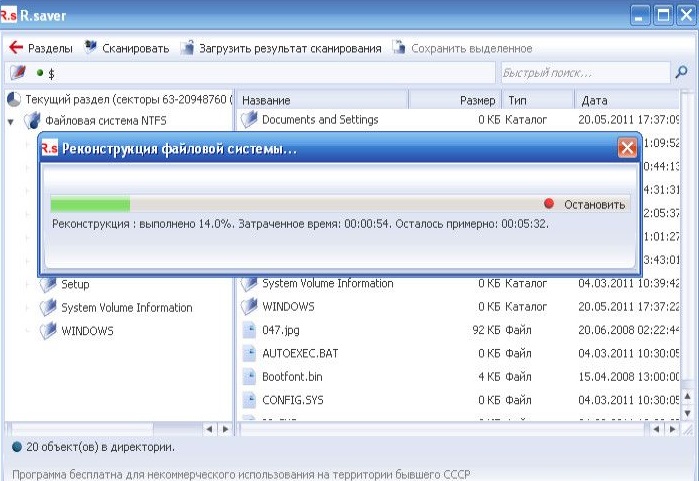
Task: Select System Volume Information in the tree
Action: 127,308
